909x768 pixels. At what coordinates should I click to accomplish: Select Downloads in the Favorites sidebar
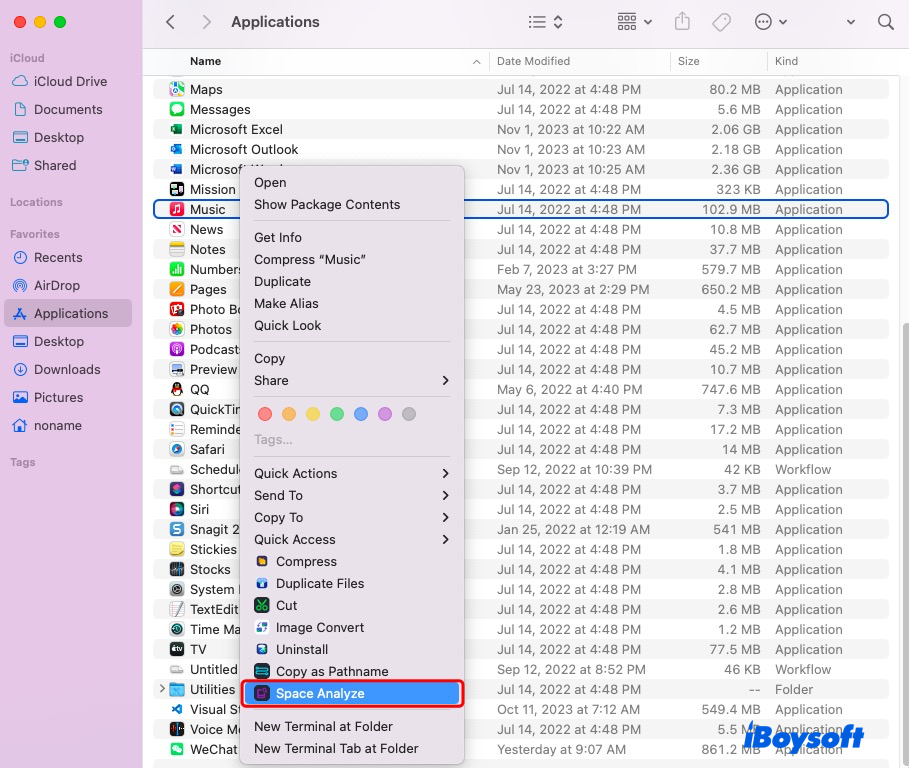click(x=47, y=369)
